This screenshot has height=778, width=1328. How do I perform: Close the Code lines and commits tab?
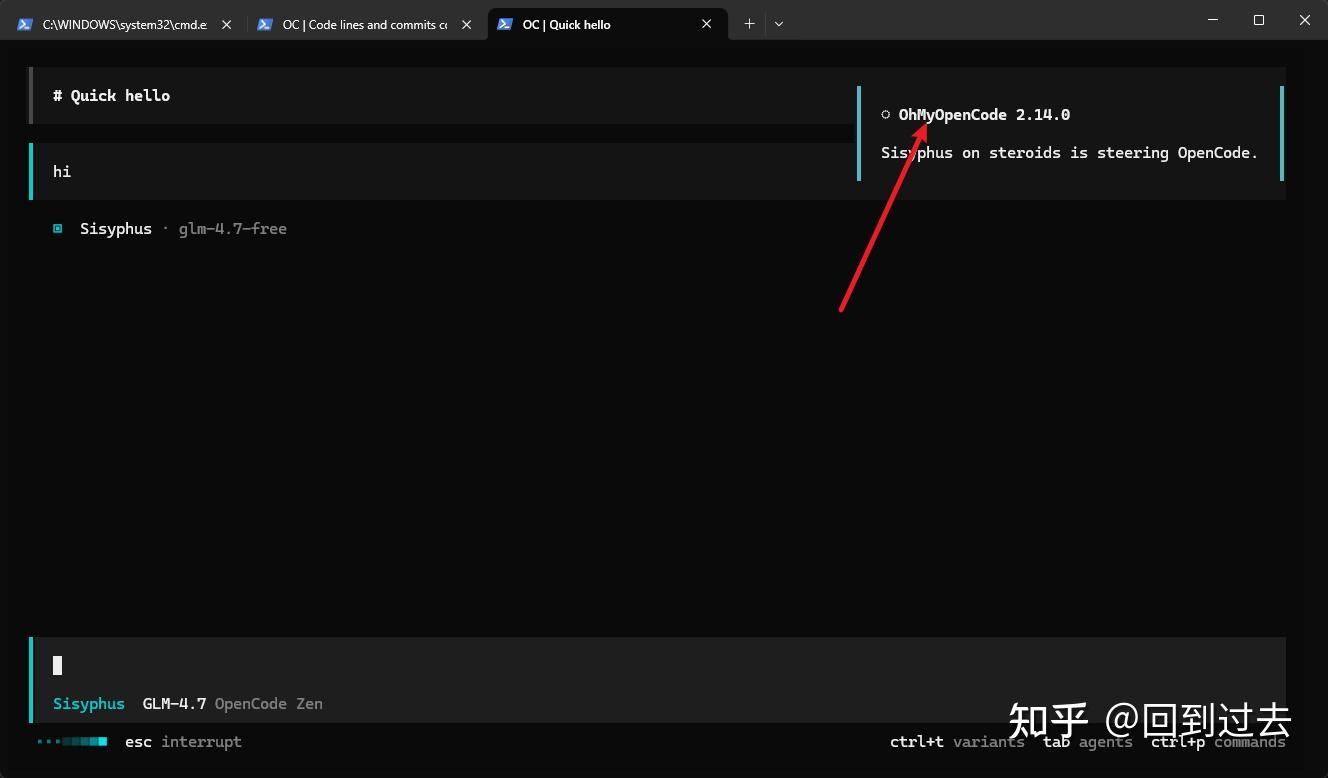[467, 24]
